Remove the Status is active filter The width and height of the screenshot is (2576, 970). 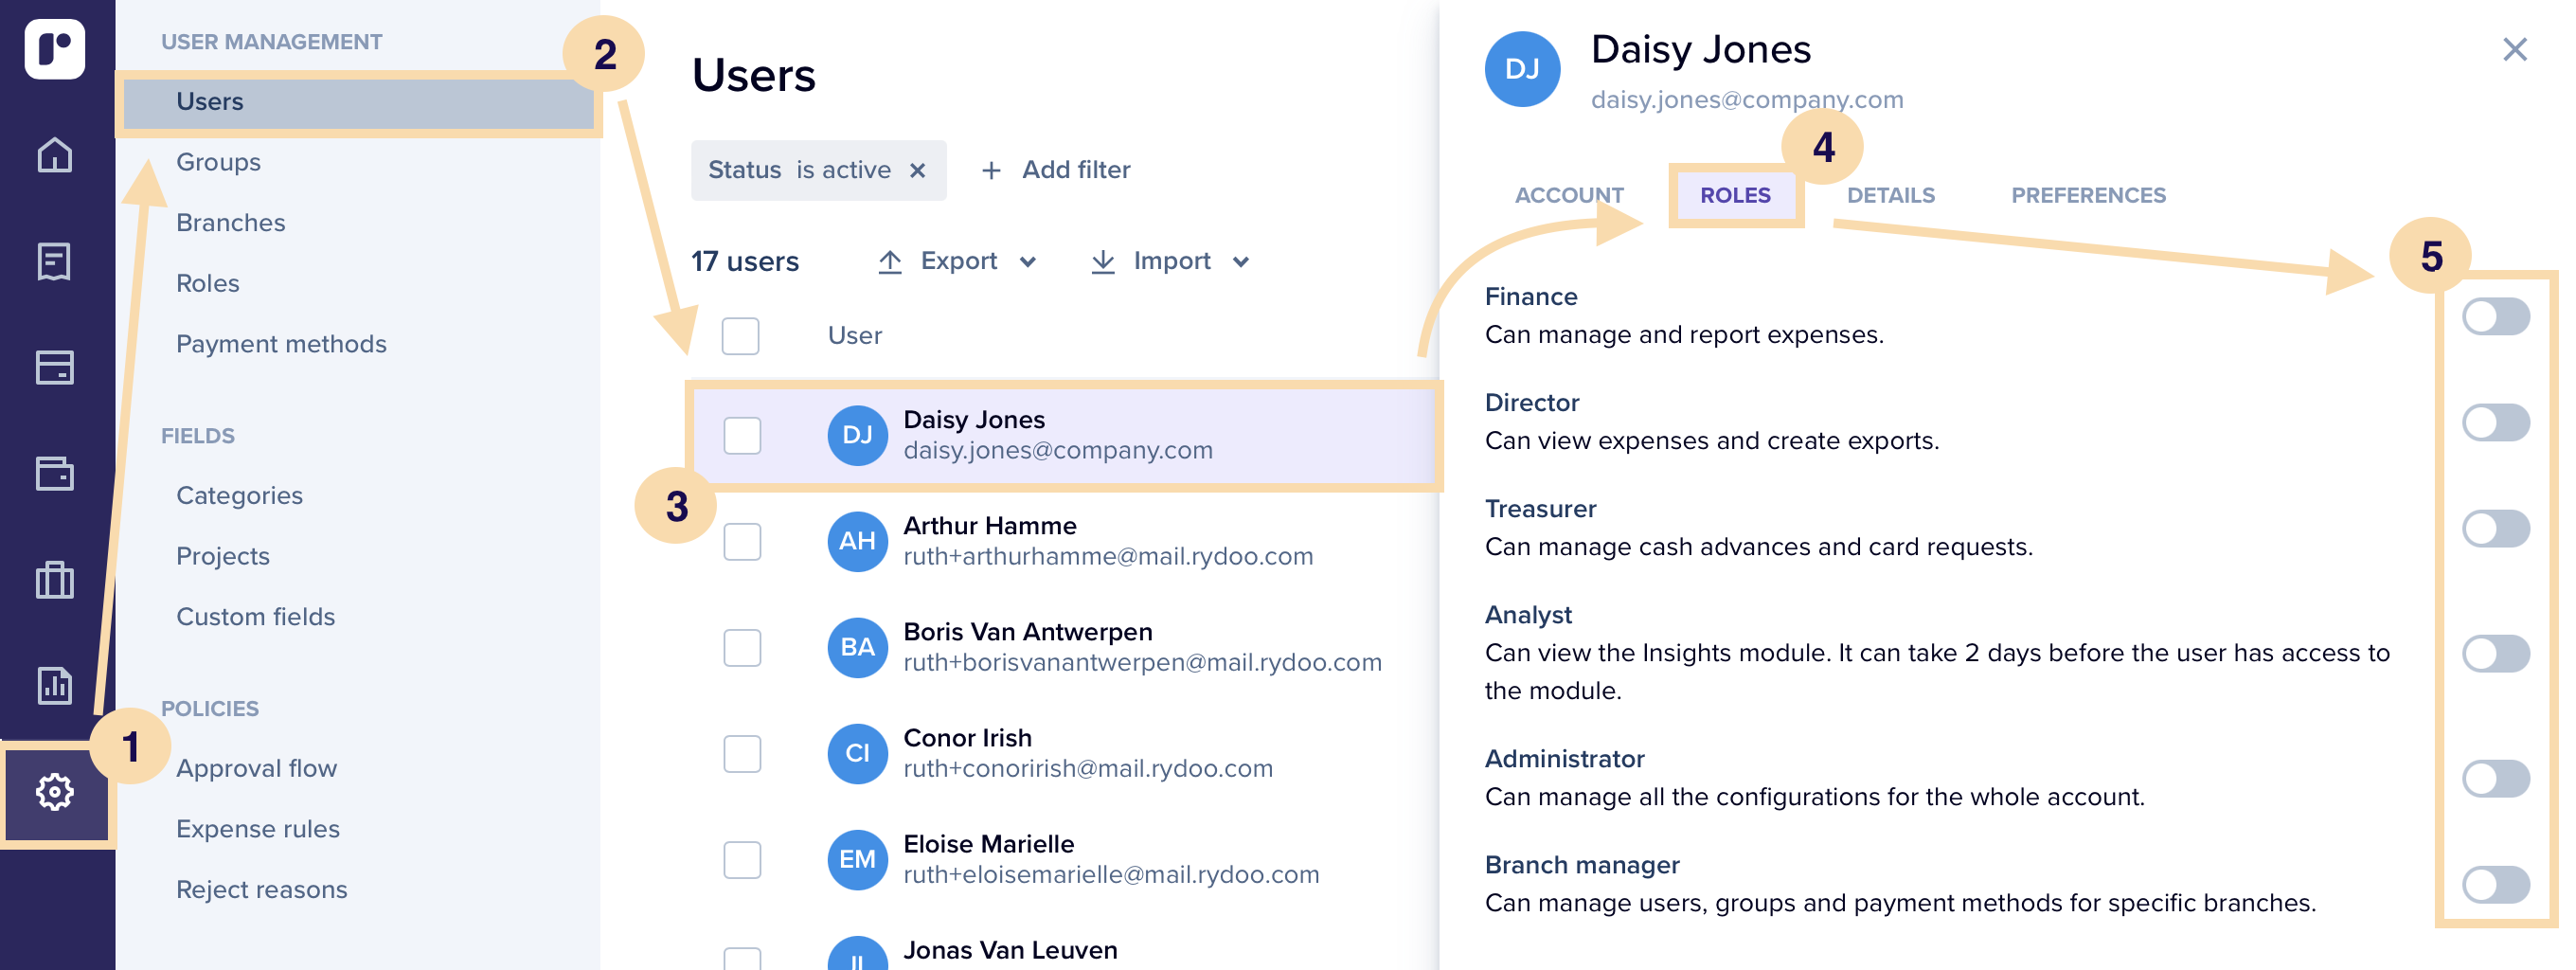pyautogui.click(x=917, y=171)
